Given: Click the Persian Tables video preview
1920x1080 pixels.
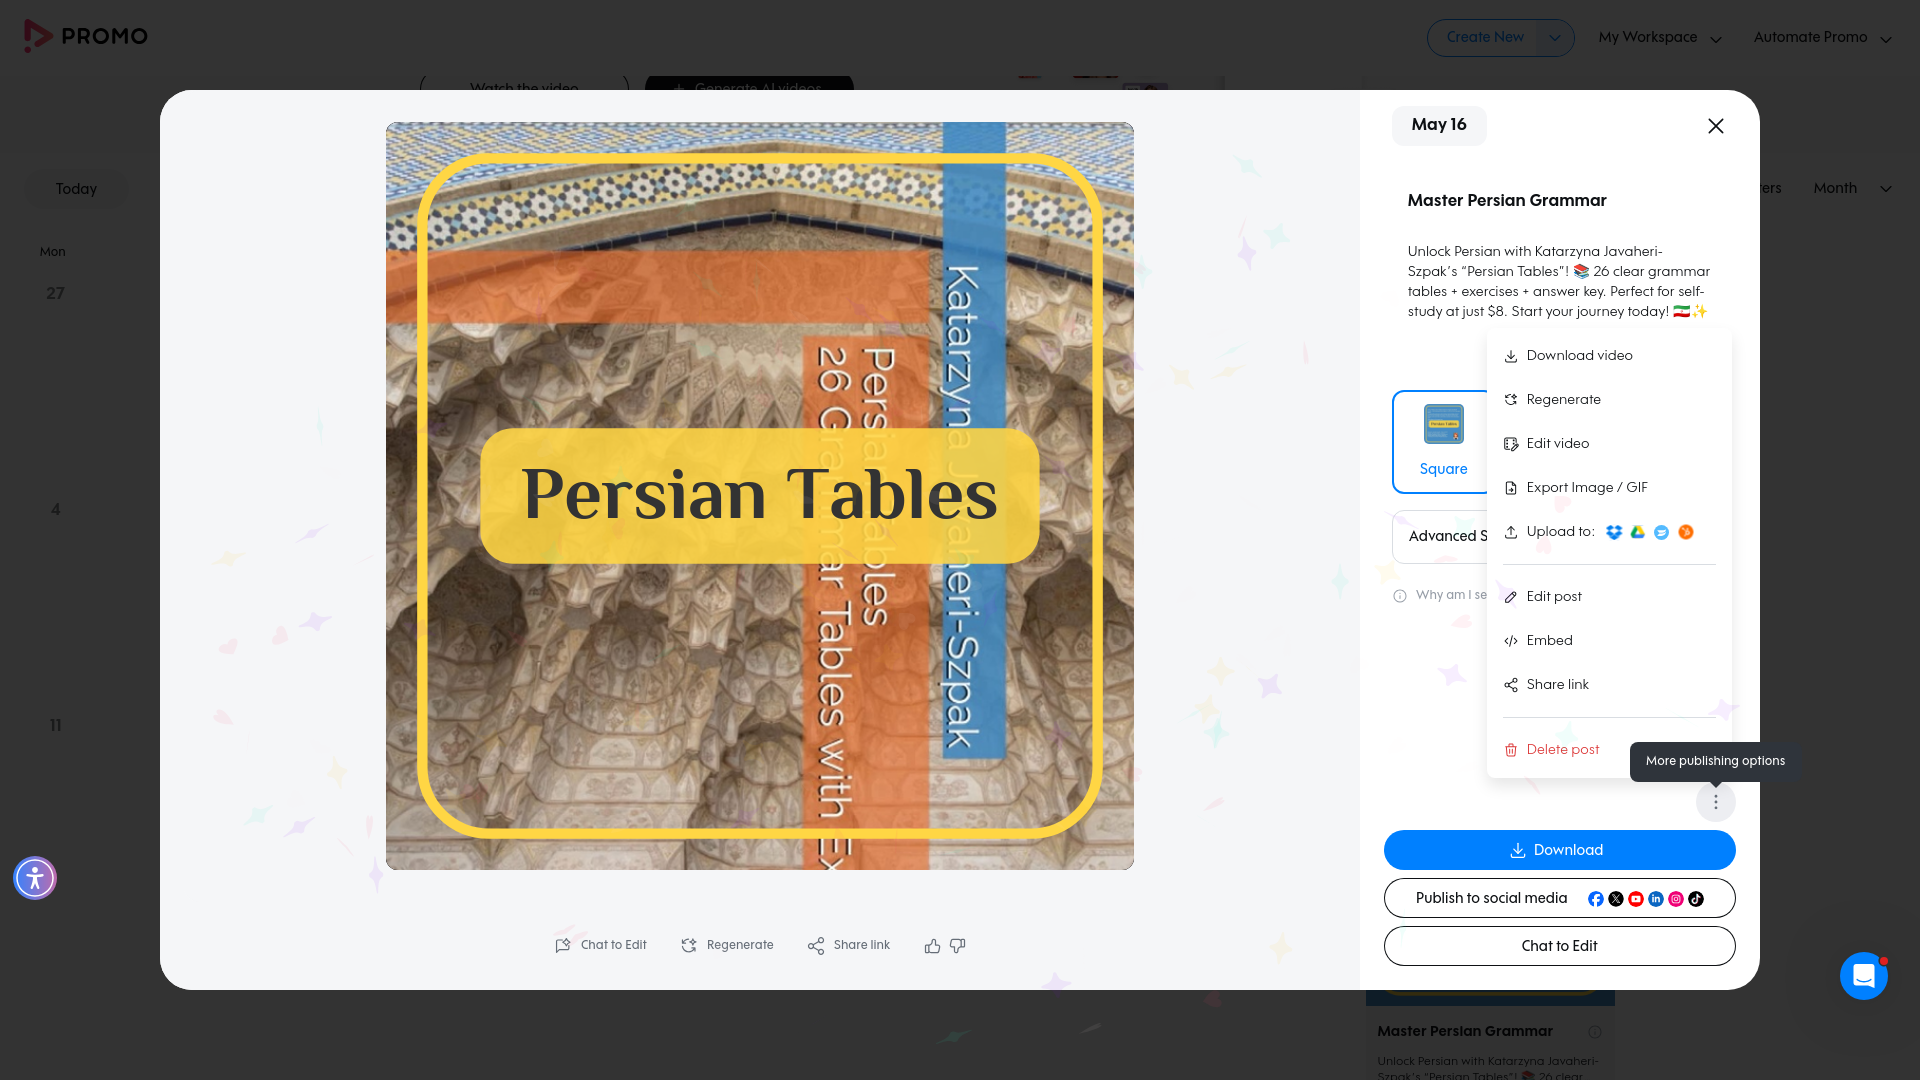Looking at the screenshot, I should pyautogui.click(x=760, y=496).
